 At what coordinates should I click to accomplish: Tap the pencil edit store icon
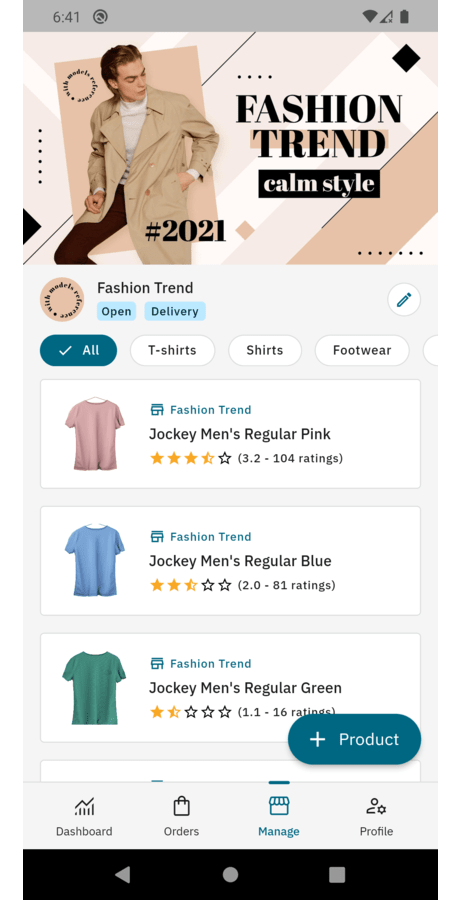pyautogui.click(x=404, y=300)
